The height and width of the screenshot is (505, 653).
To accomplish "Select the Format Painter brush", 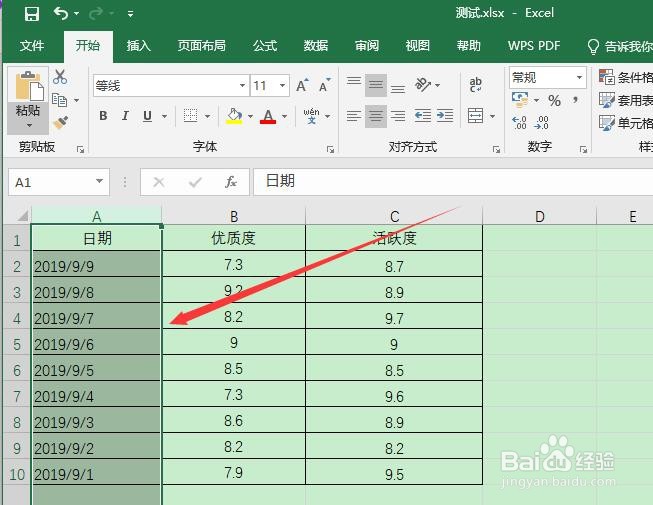I will (x=61, y=122).
